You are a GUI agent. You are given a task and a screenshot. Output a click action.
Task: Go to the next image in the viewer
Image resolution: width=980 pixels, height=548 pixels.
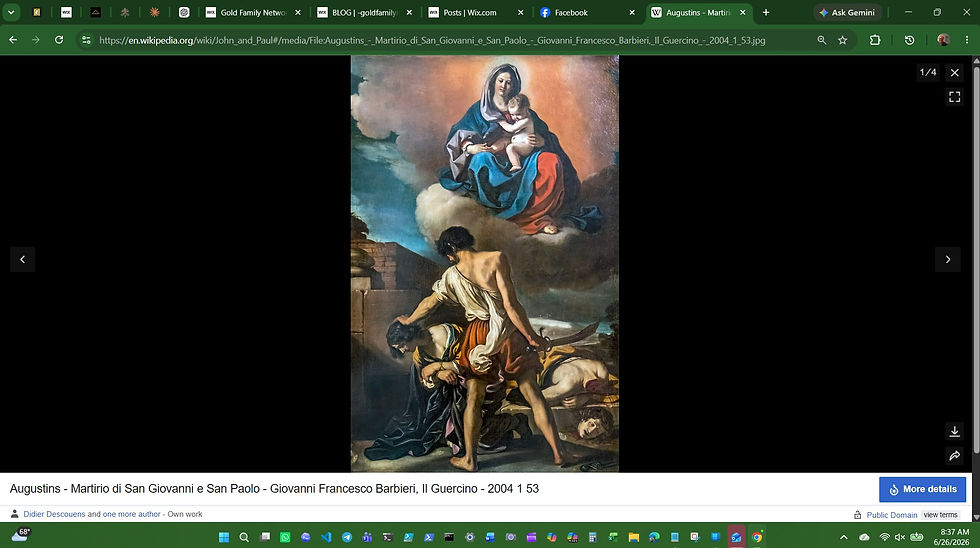coord(948,259)
